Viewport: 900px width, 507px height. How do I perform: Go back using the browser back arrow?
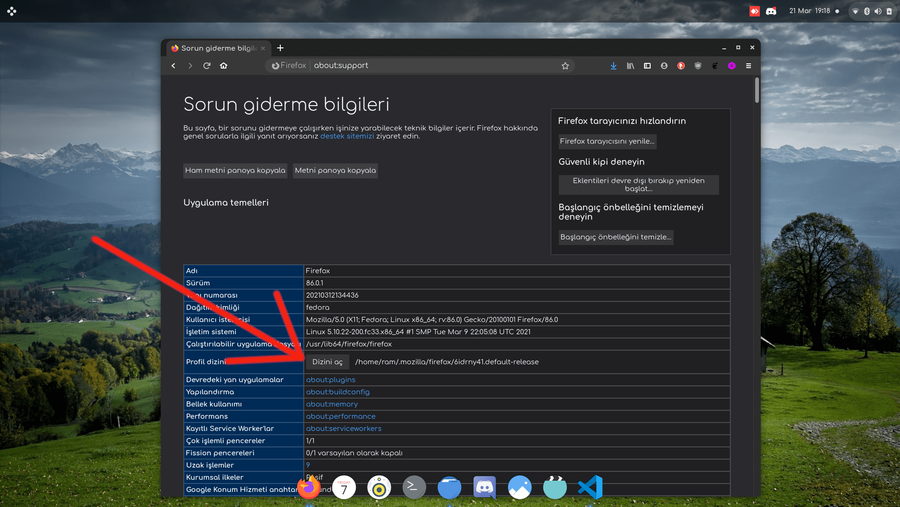coord(173,65)
